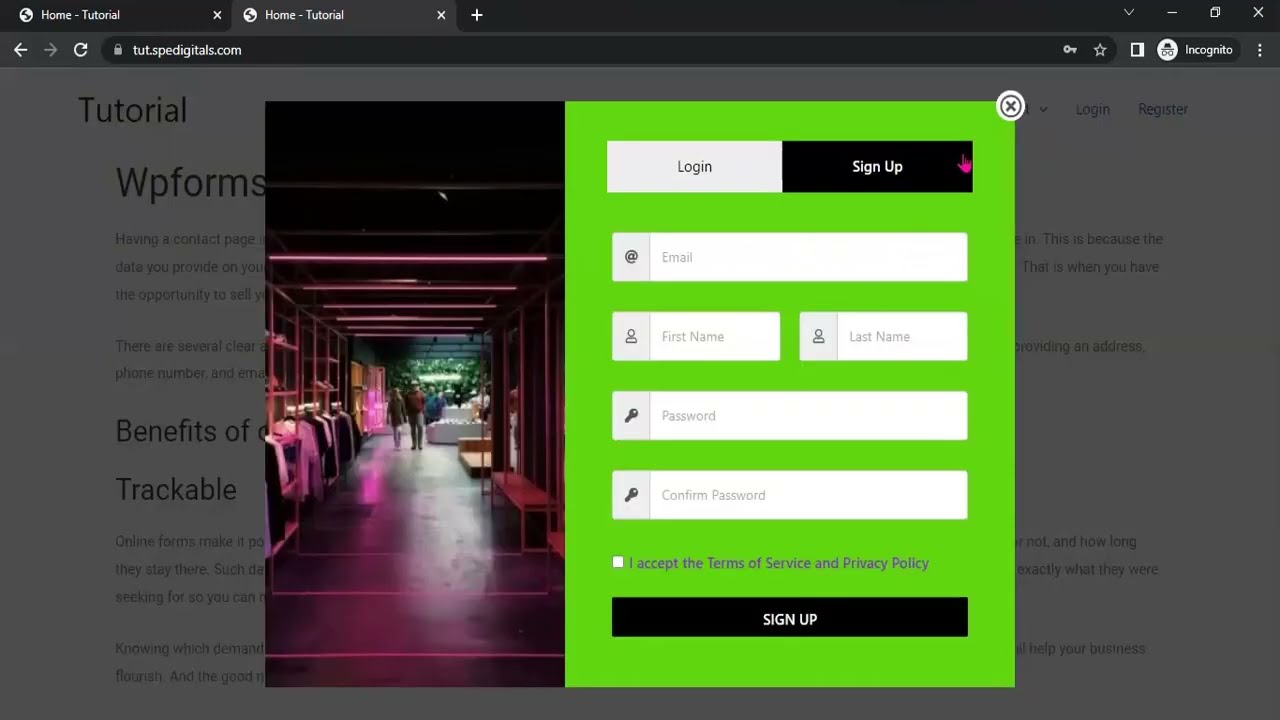1280x720 pixels.
Task: Open the Terms of Service and Privacy Policy link
Action: (x=818, y=563)
